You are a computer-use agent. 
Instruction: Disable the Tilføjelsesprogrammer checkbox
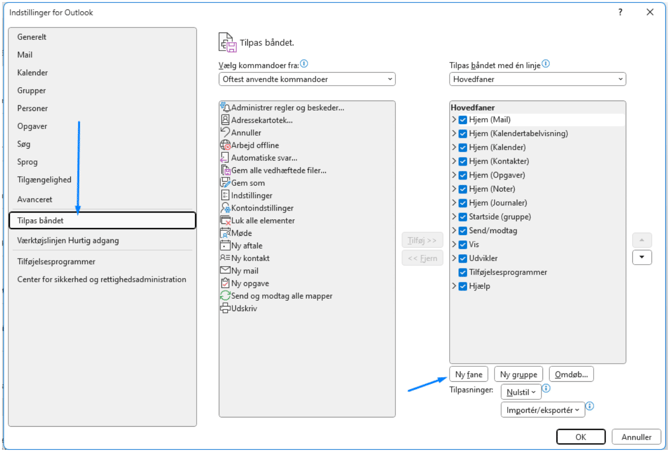pyautogui.click(x=462, y=272)
